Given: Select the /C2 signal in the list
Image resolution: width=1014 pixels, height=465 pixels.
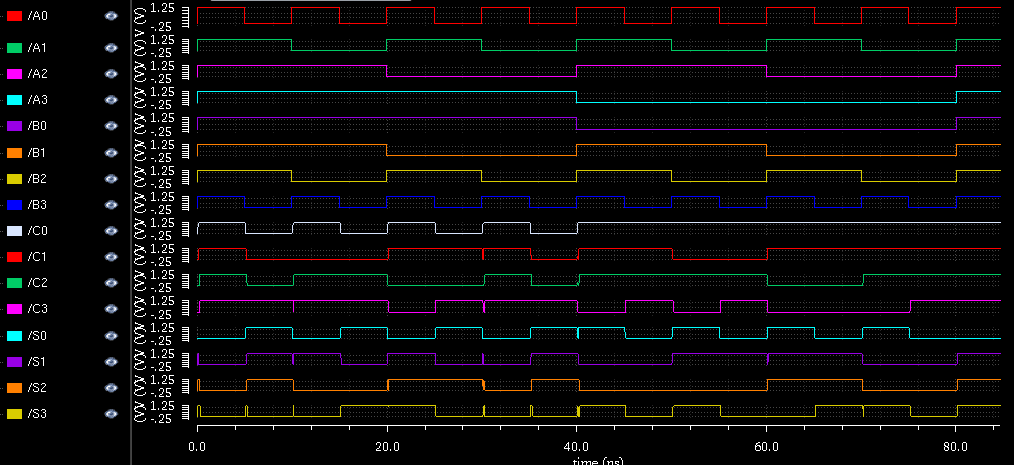Looking at the screenshot, I should pyautogui.click(x=37, y=282).
